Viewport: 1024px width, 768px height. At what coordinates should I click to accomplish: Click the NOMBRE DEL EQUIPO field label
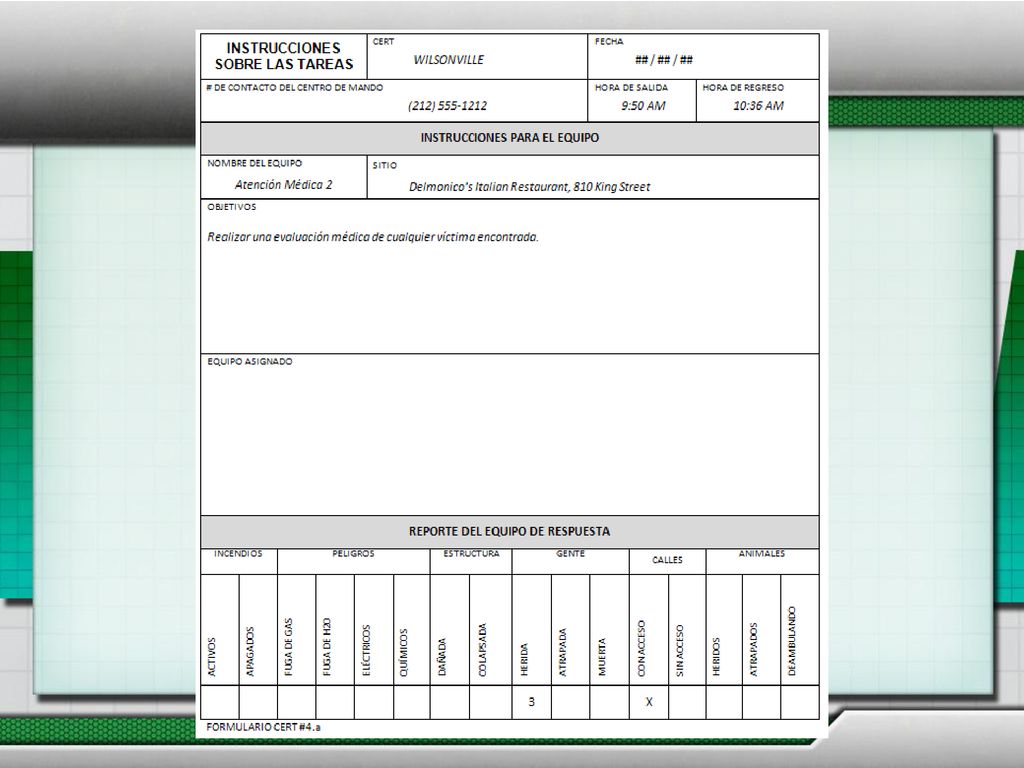pos(255,163)
